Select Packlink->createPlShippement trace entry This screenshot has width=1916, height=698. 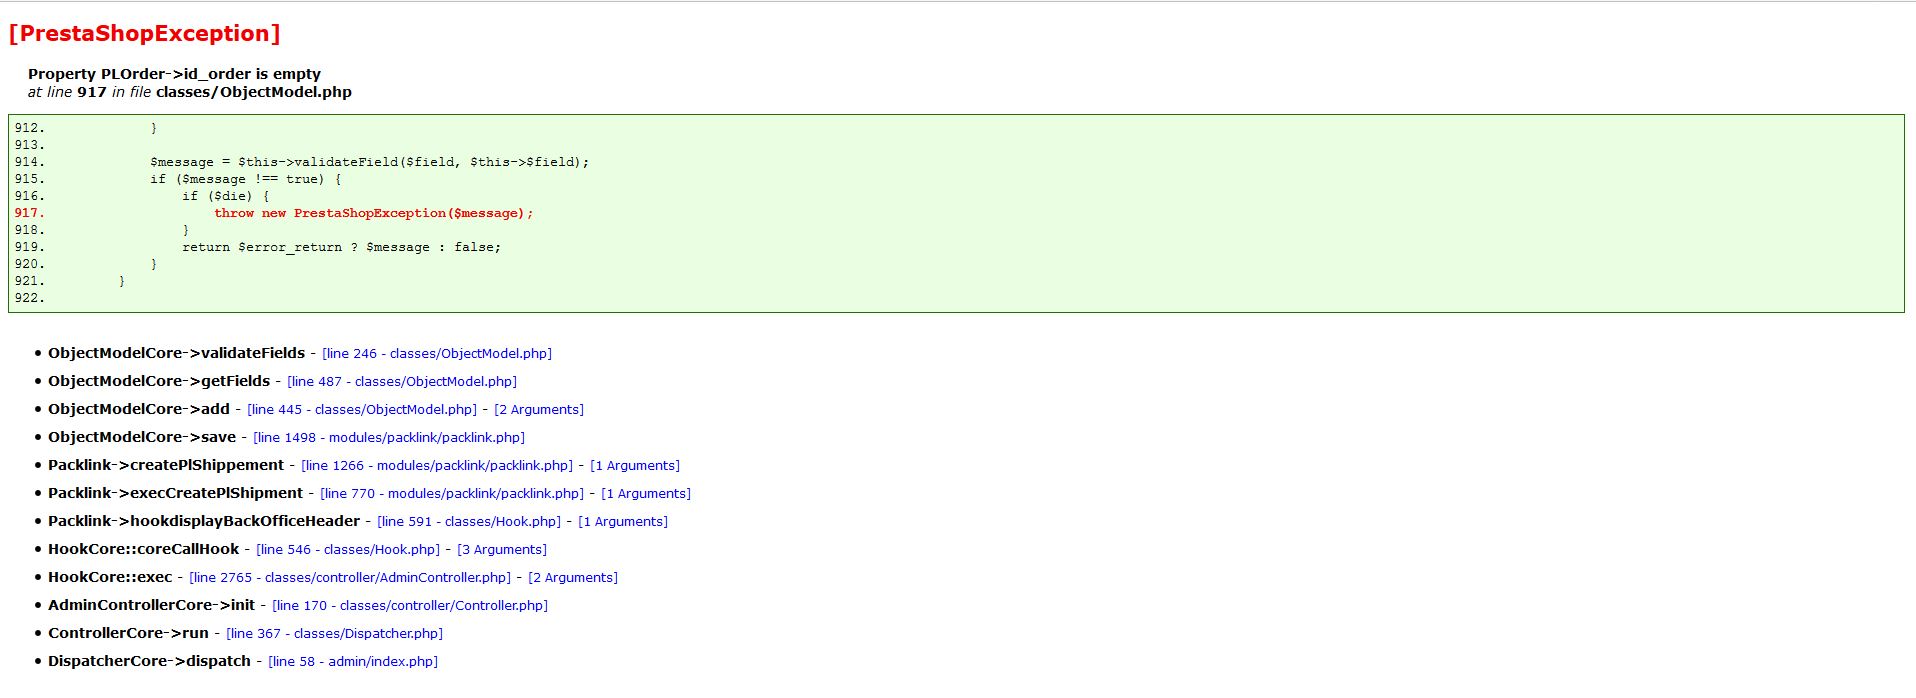(x=166, y=465)
